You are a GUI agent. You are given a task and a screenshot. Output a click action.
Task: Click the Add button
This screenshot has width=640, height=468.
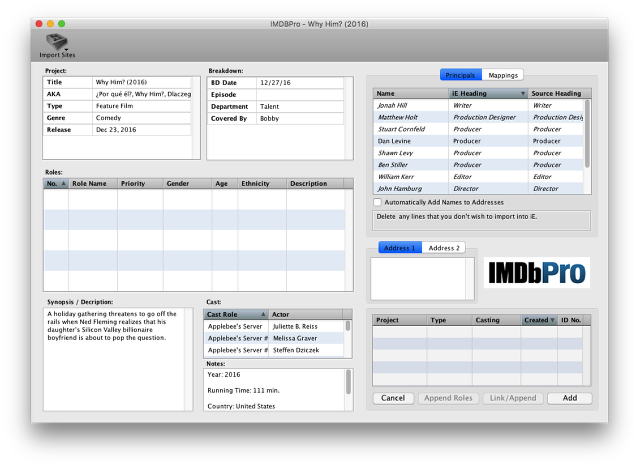(569, 398)
